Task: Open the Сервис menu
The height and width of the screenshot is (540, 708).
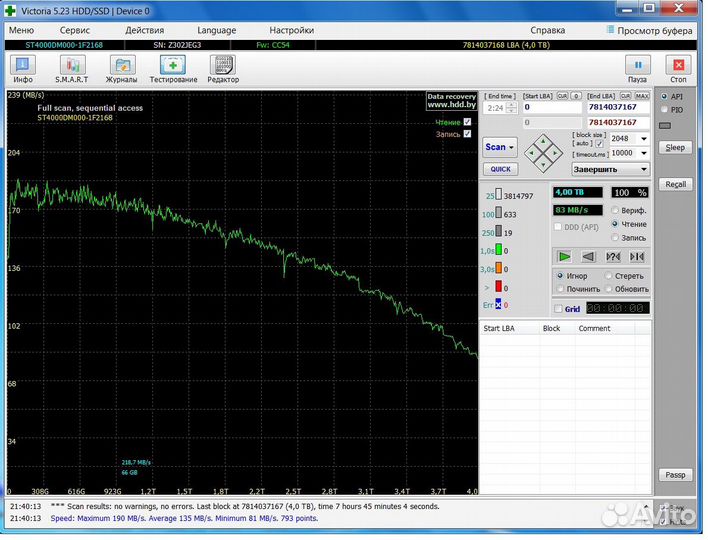Action: pos(75,30)
